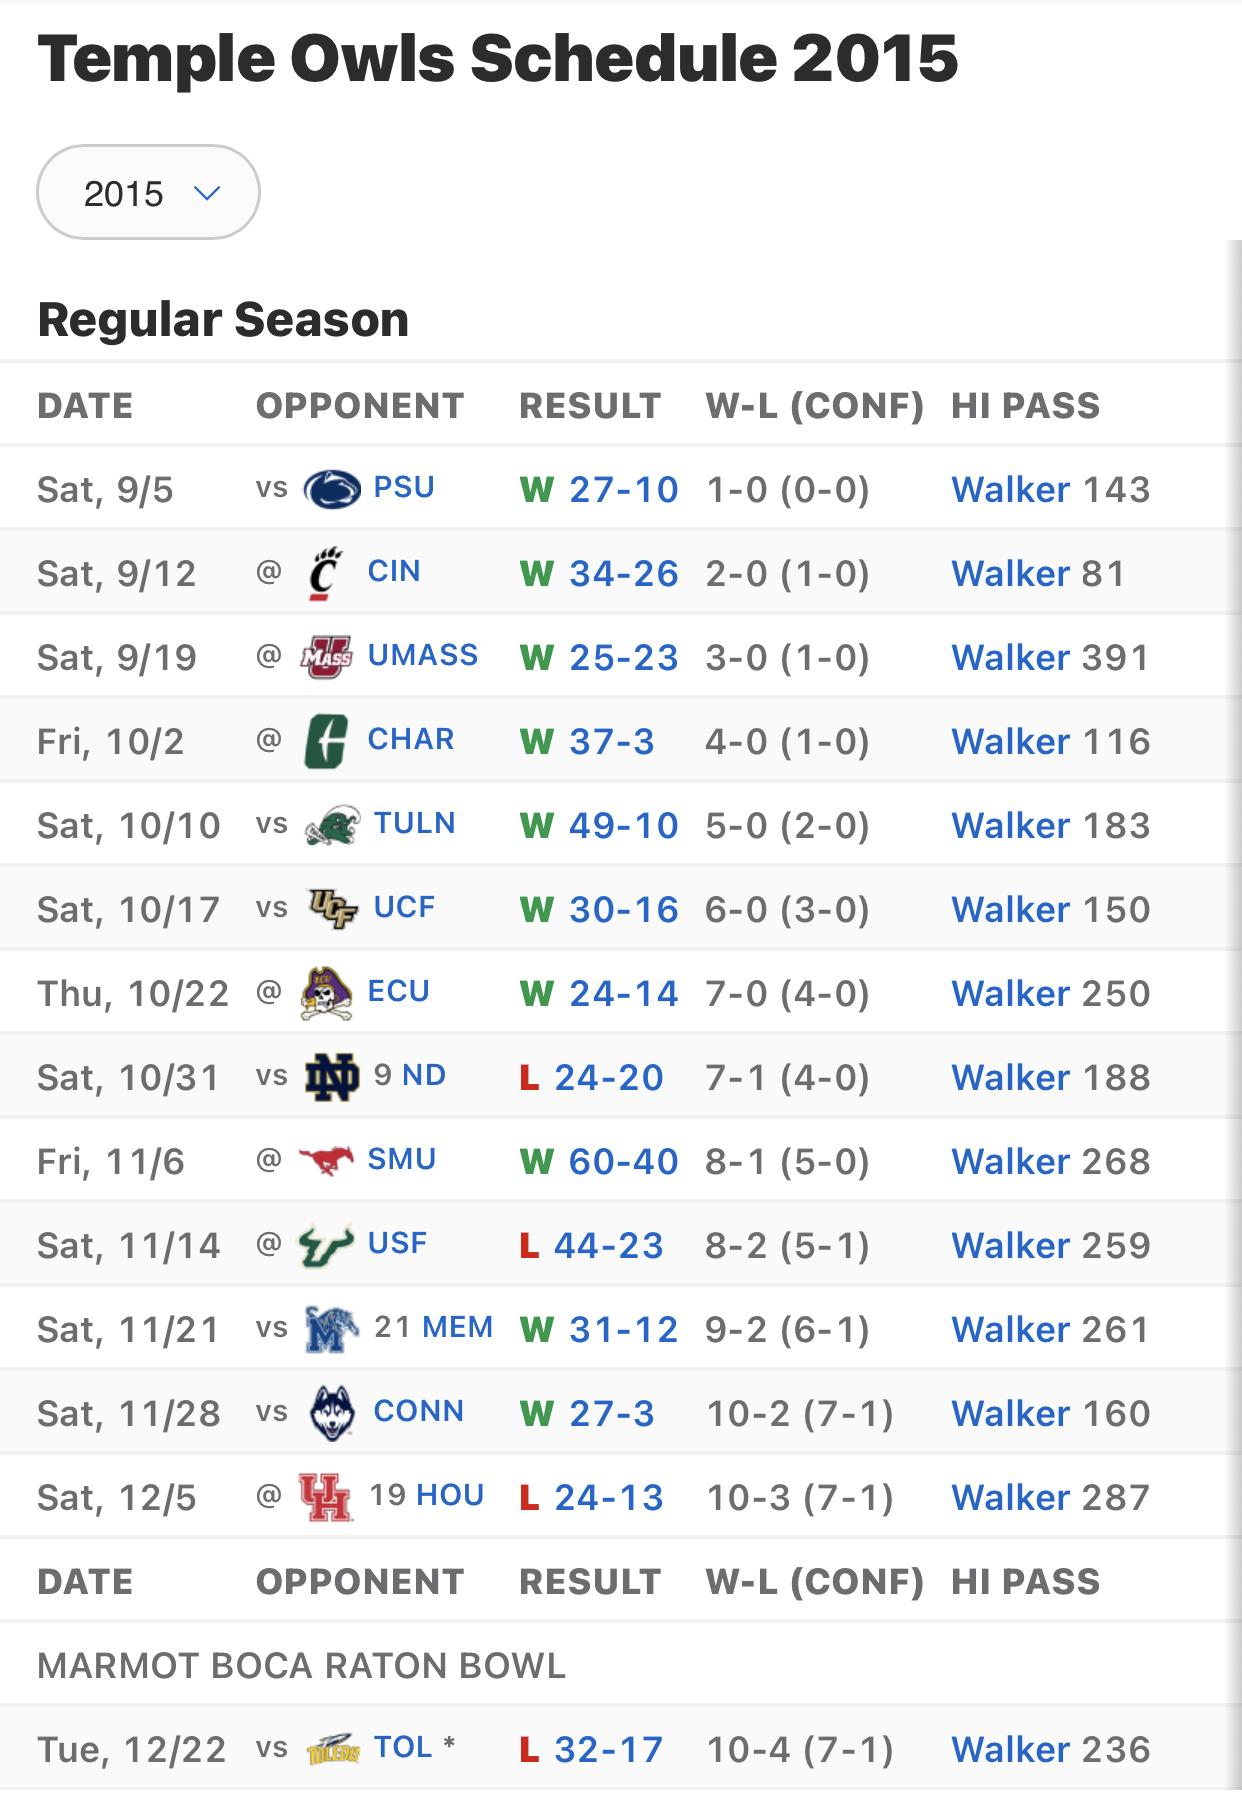Open the 60-40 SMU game result
This screenshot has height=1810, width=1242.
tap(624, 1161)
